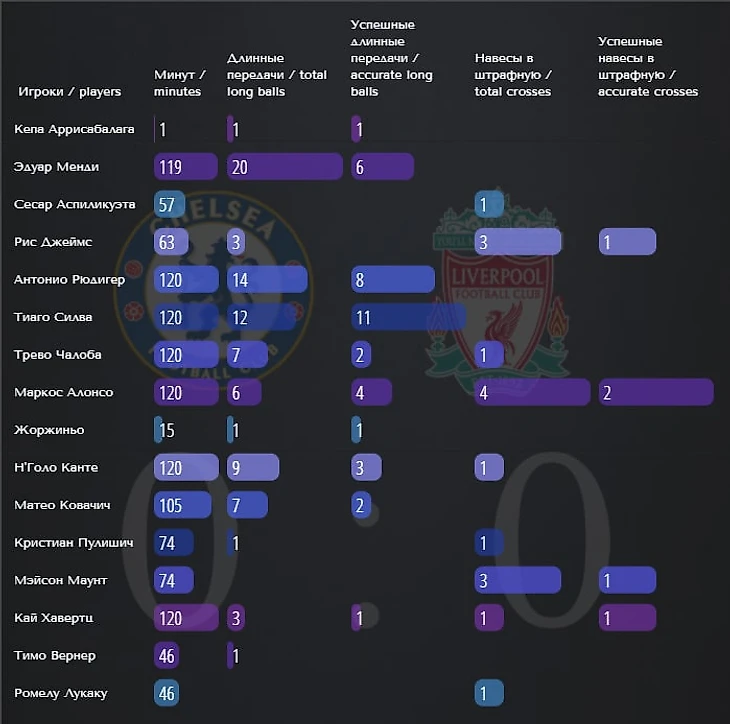Click the player name Тимо Вернер

(x=55, y=656)
